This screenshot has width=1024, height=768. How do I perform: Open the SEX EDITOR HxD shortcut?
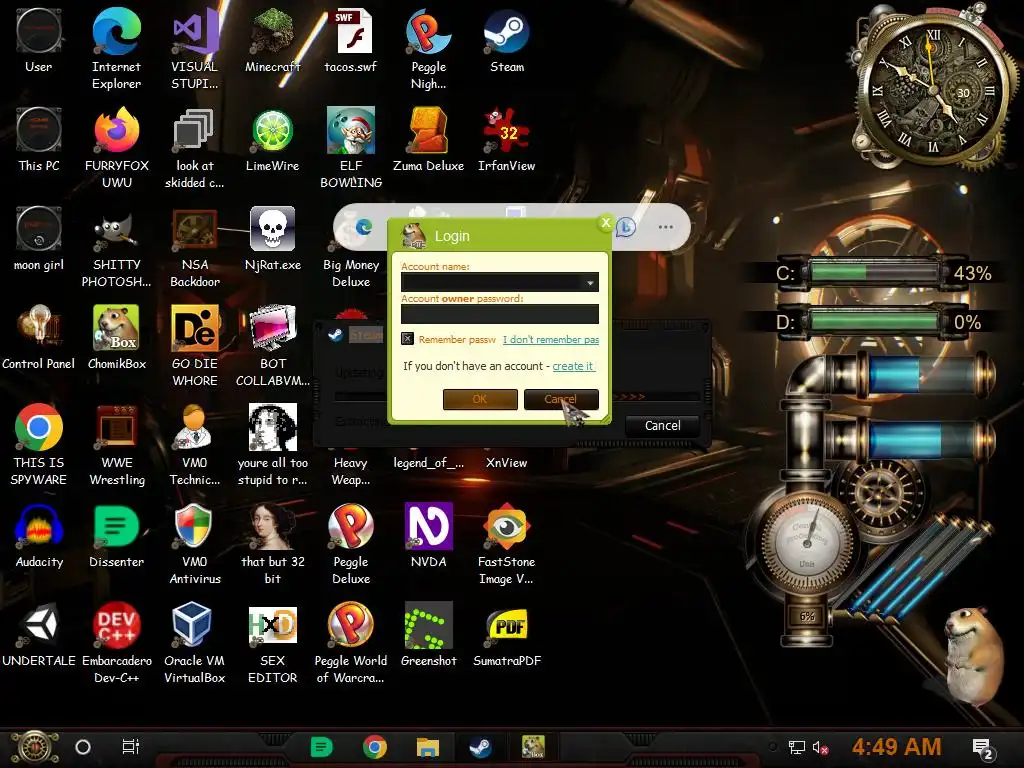[x=272, y=643]
